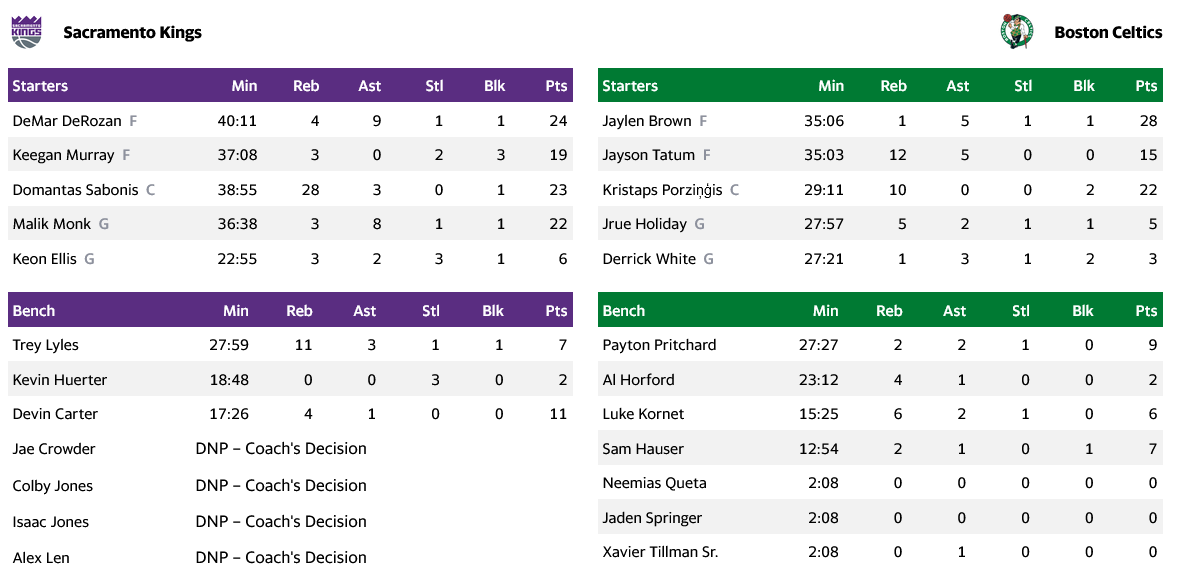Click the Kings purple Starters header label
Viewport: 1186px width, 566px height.
pyautogui.click(x=40, y=86)
